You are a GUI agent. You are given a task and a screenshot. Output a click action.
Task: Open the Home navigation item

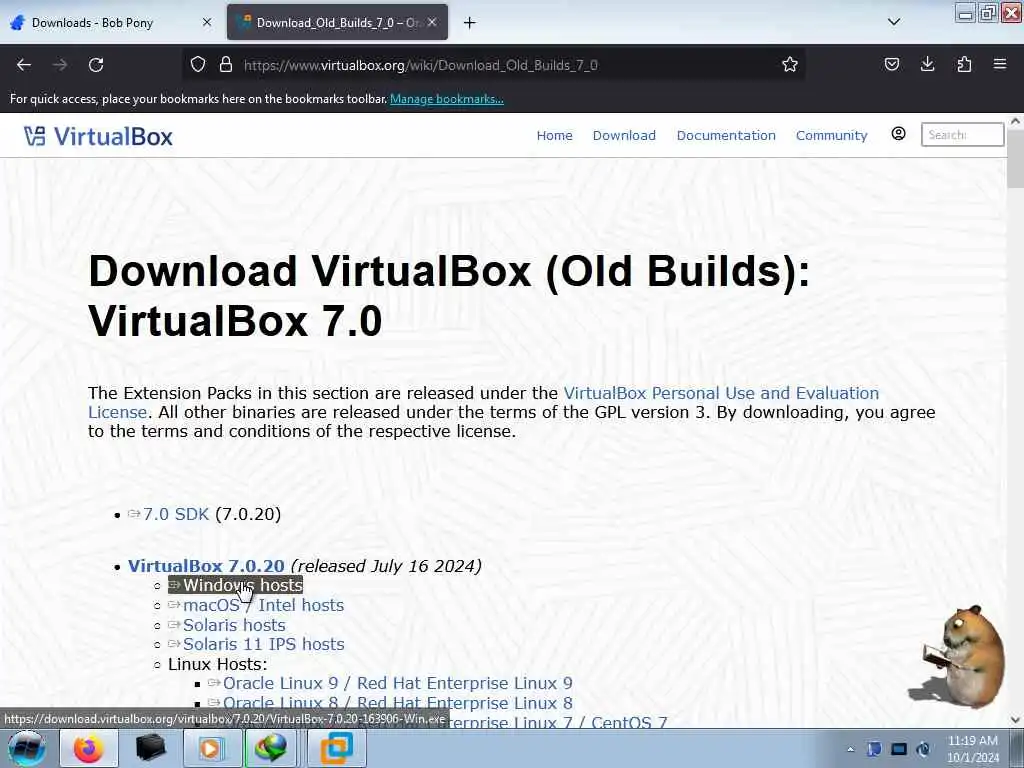click(x=554, y=136)
